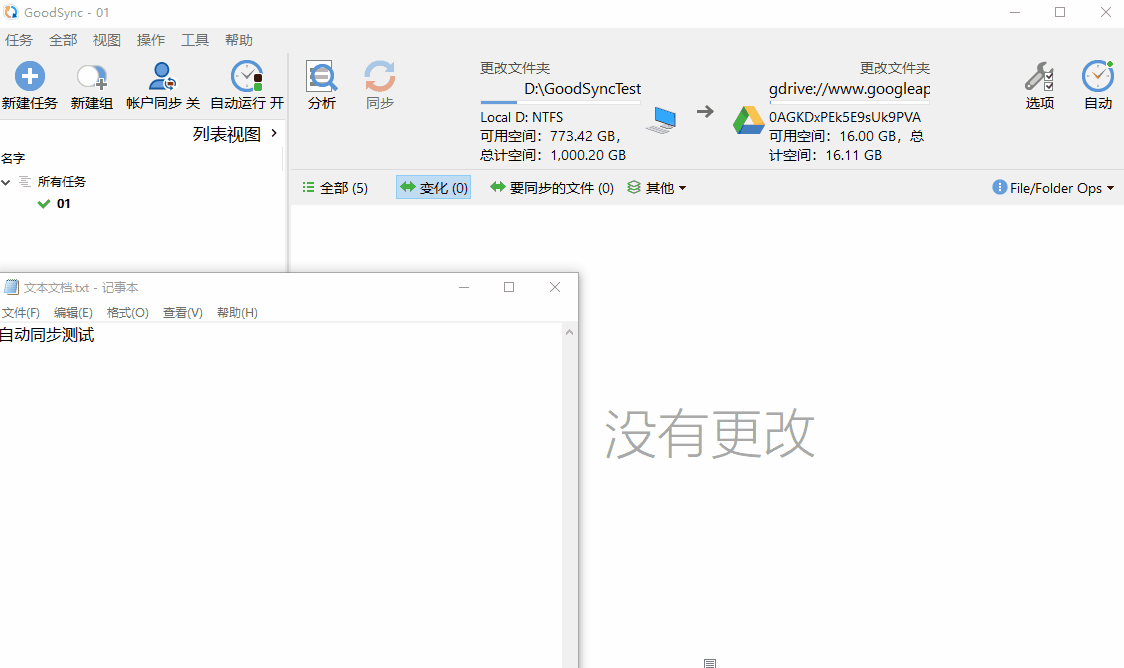This screenshot has height=668, width=1124.
Task: Open the 操作 menu
Action: coord(151,40)
